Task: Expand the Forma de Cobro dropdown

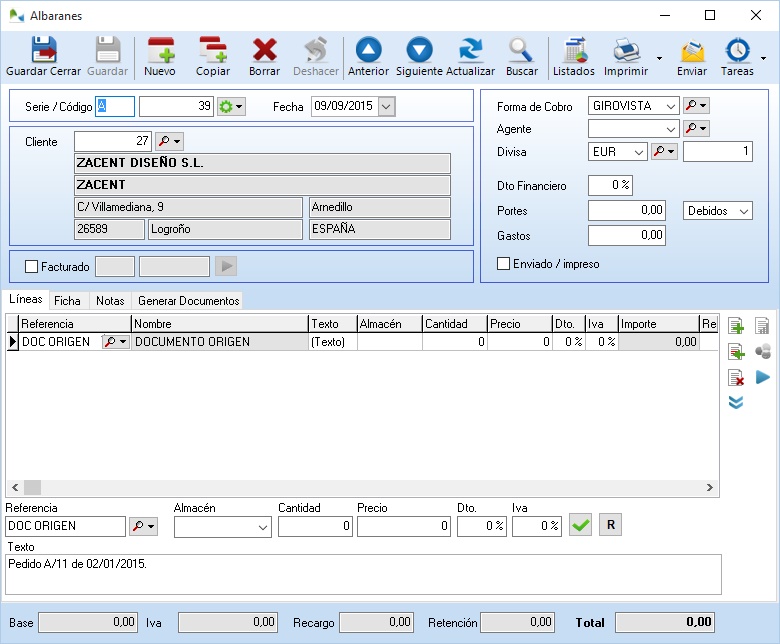Action: pyautogui.click(x=670, y=105)
